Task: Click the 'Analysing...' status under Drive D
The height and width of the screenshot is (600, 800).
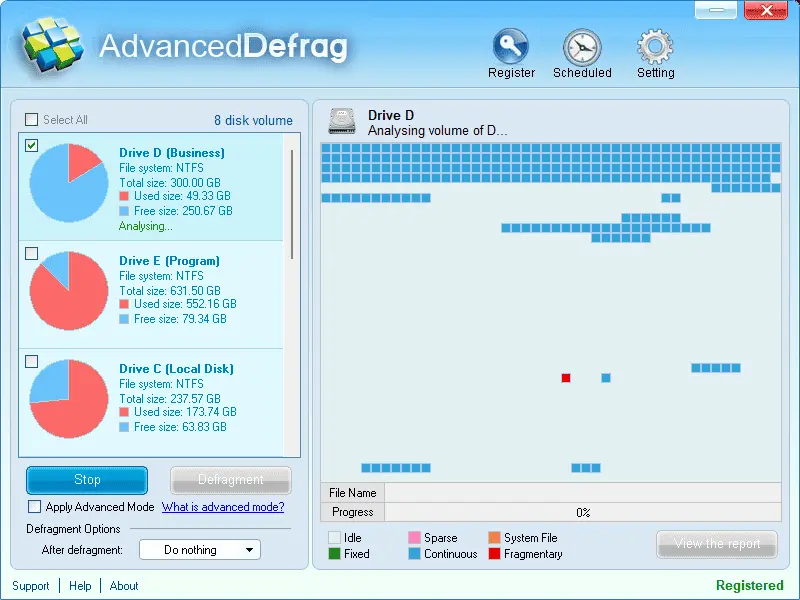Action: 146,226
